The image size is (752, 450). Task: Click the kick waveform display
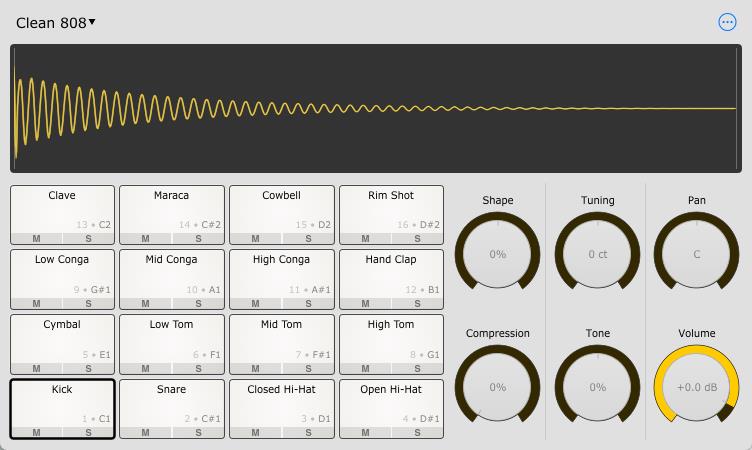tap(376, 108)
